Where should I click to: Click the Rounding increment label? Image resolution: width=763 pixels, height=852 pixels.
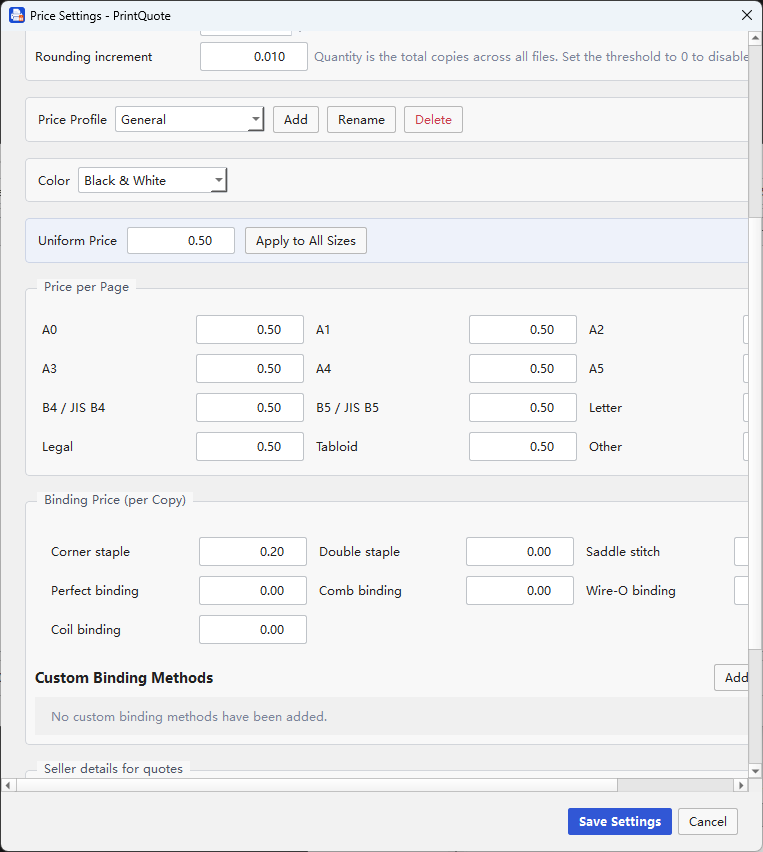point(93,57)
